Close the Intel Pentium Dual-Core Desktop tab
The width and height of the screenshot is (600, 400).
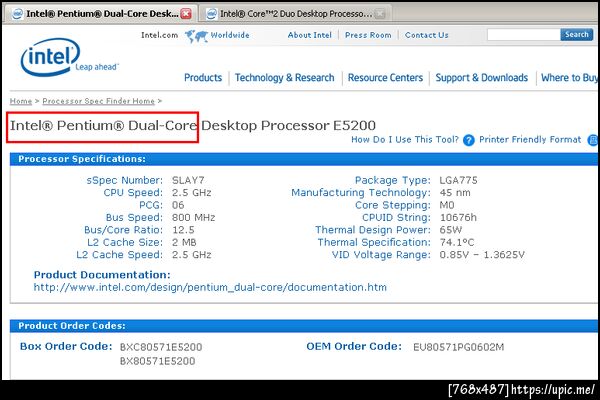pos(186,14)
